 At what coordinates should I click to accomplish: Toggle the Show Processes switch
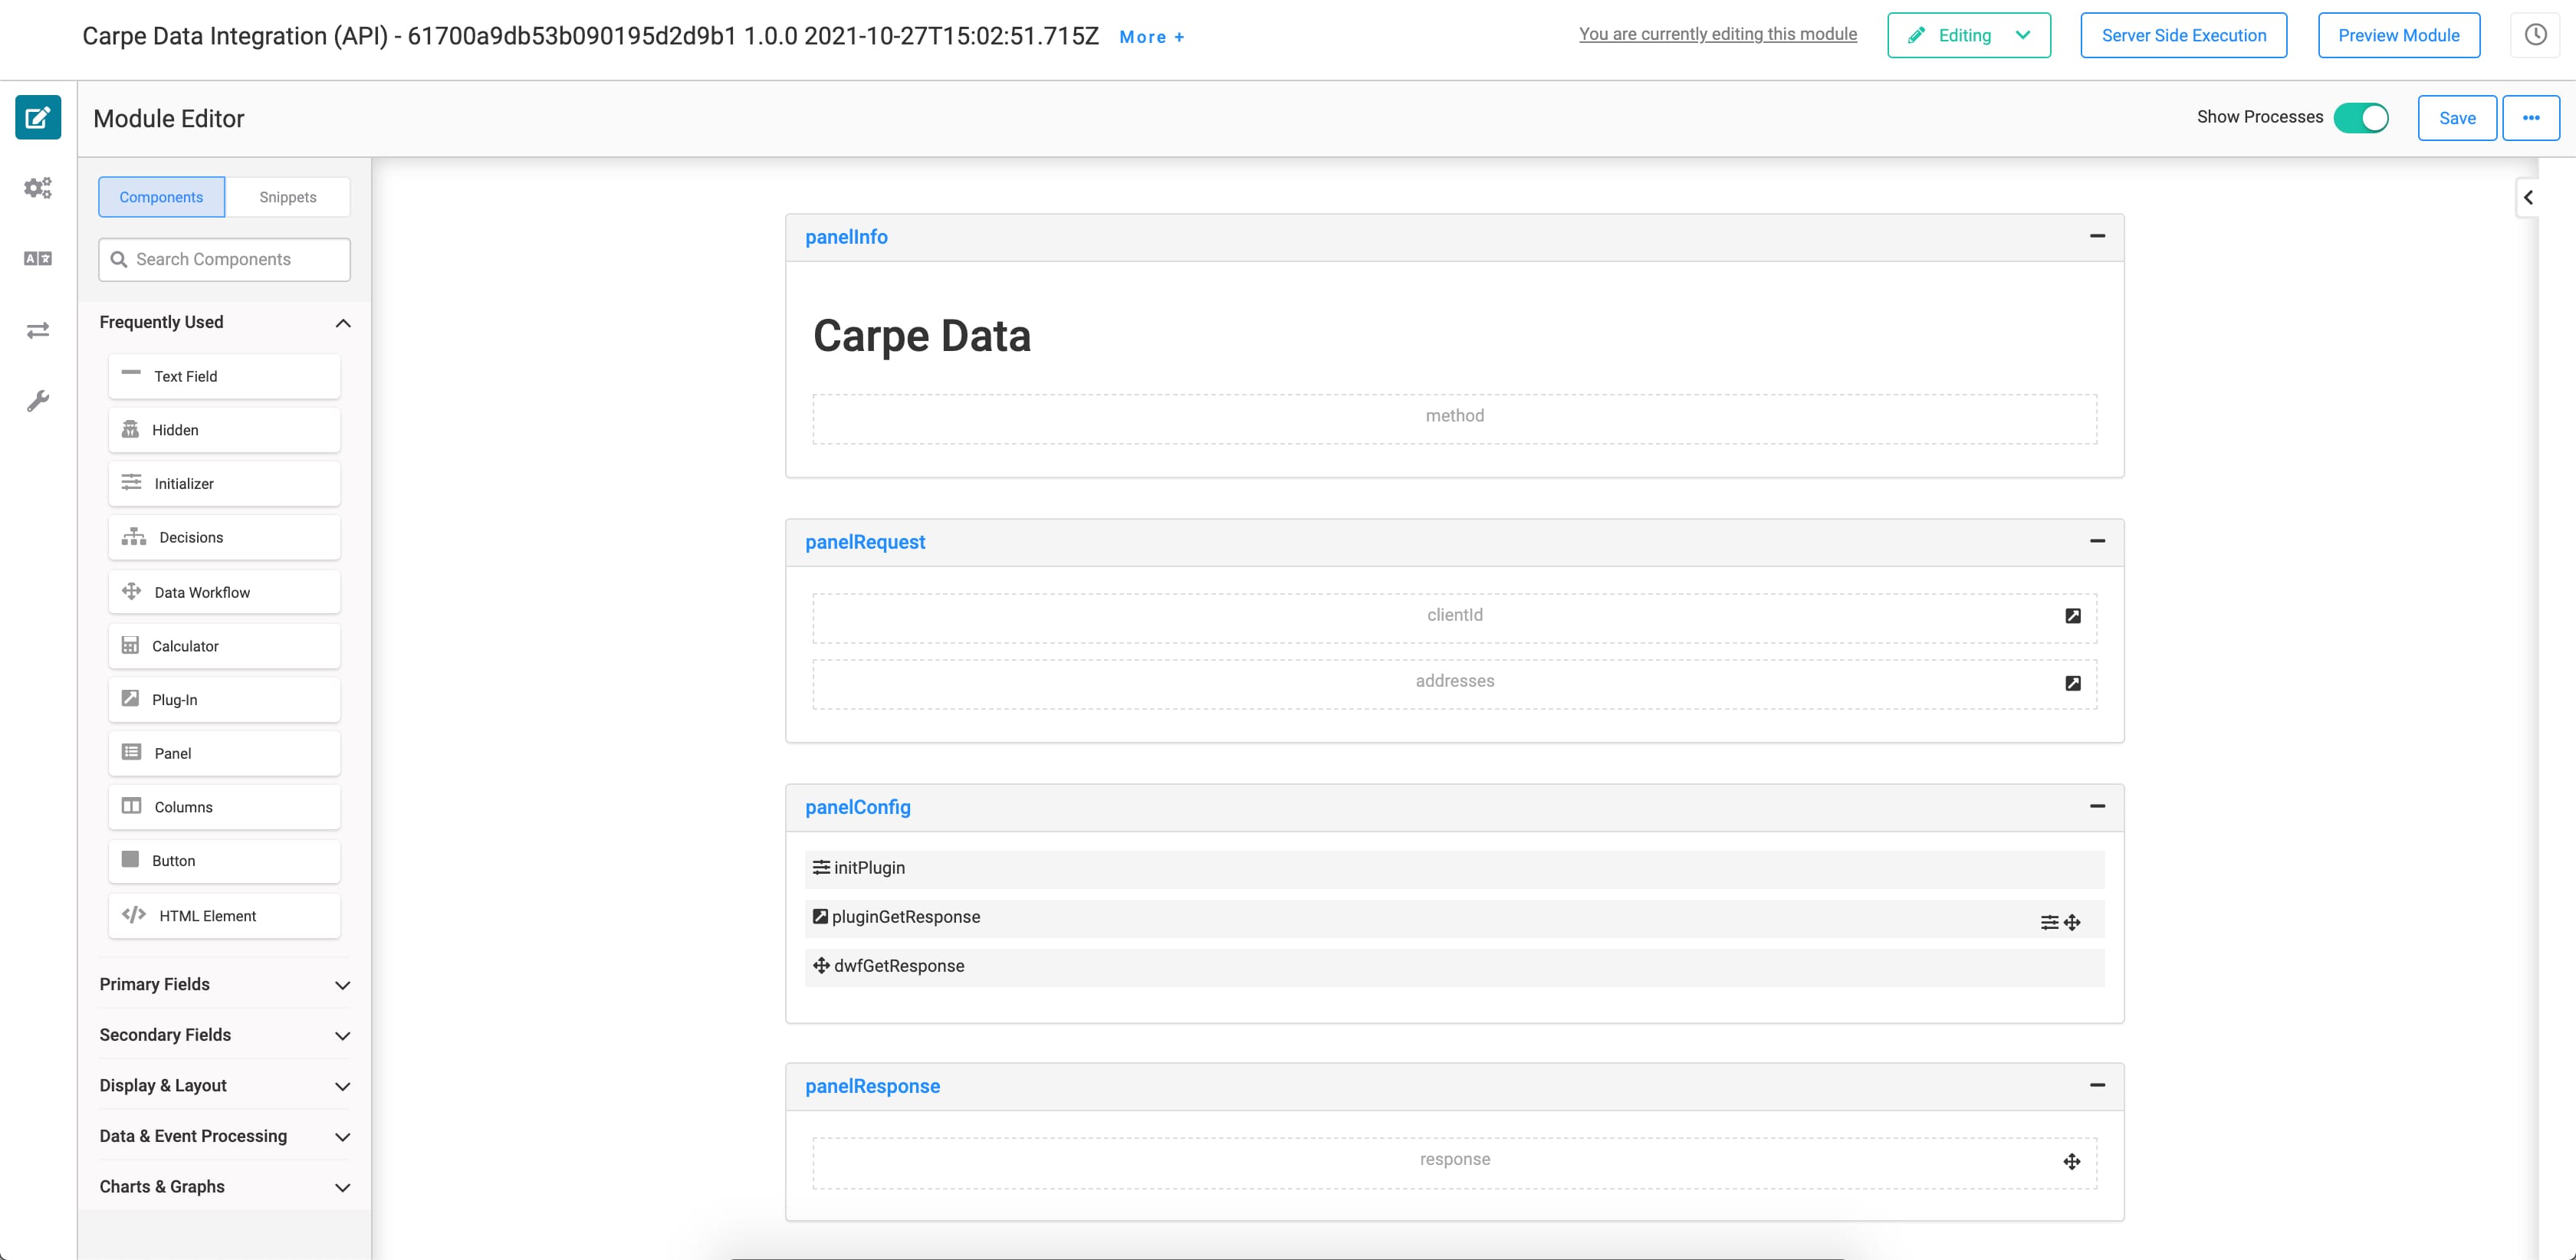point(2361,118)
